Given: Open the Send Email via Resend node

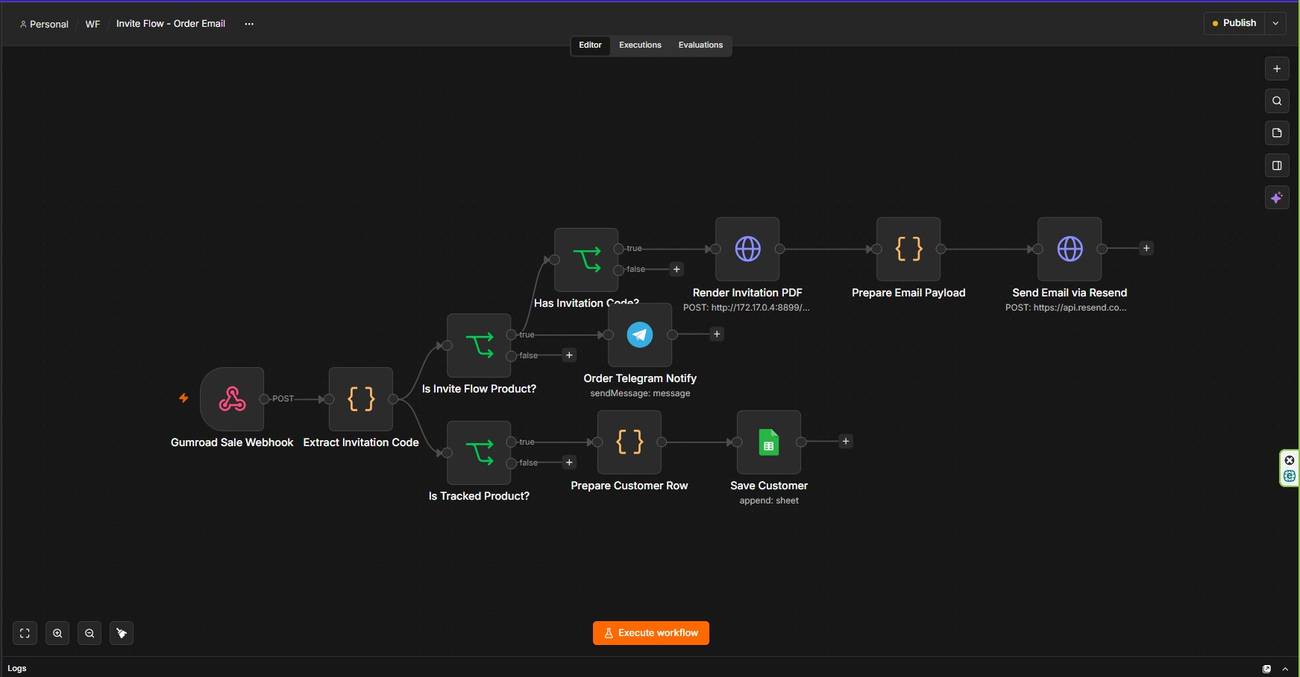Looking at the screenshot, I should click(x=1069, y=249).
